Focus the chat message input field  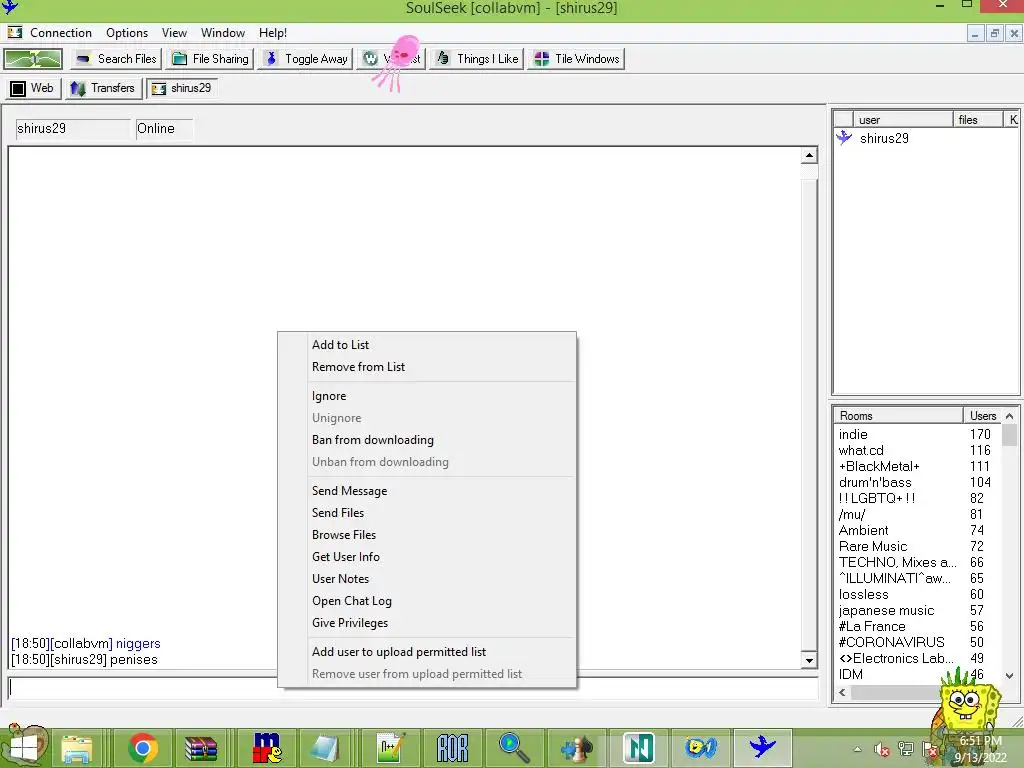pos(413,688)
